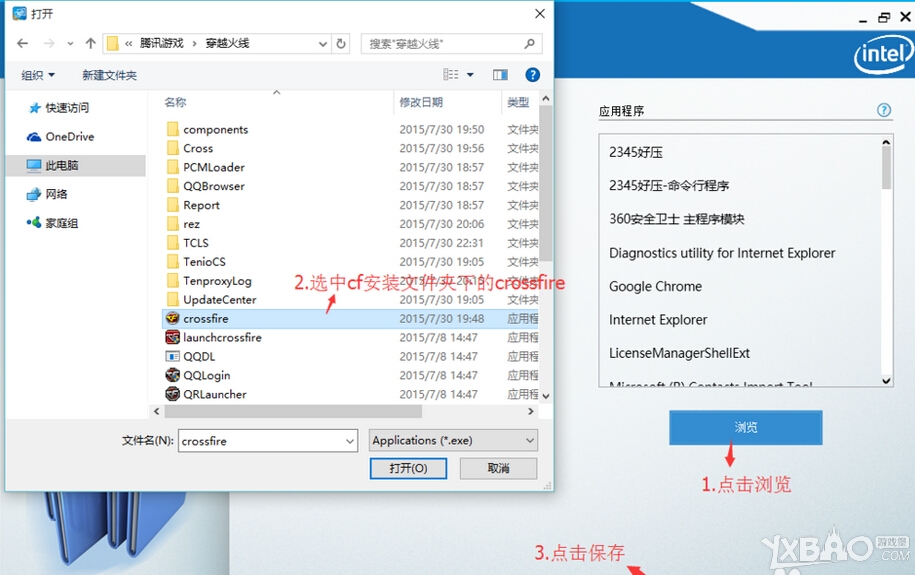Viewport: 915px width, 575px height.
Task: Change the file view layout icon
Action: (450, 74)
